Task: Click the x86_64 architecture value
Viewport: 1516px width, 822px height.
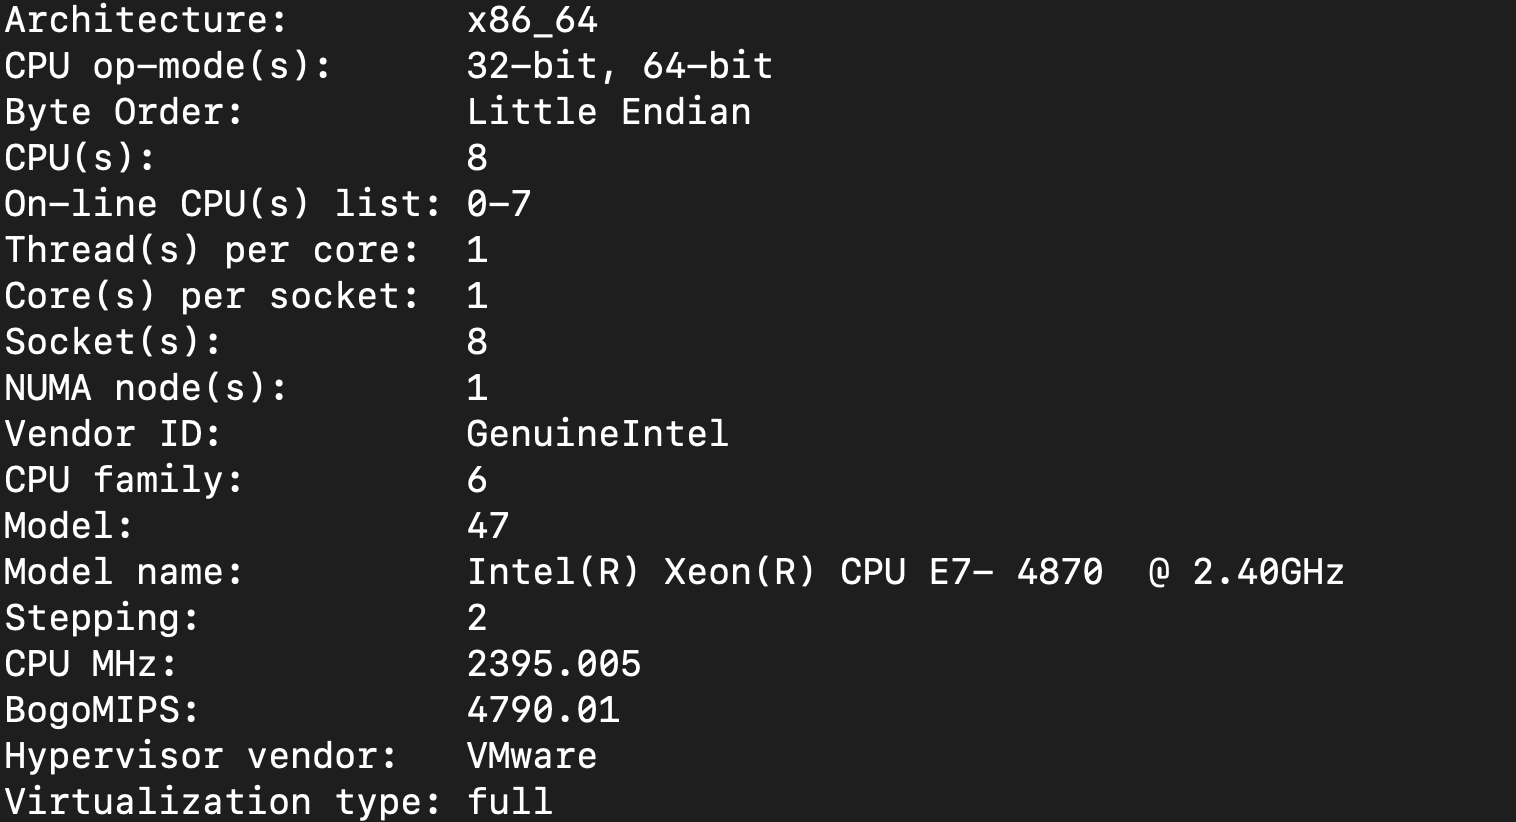Action: pos(532,20)
